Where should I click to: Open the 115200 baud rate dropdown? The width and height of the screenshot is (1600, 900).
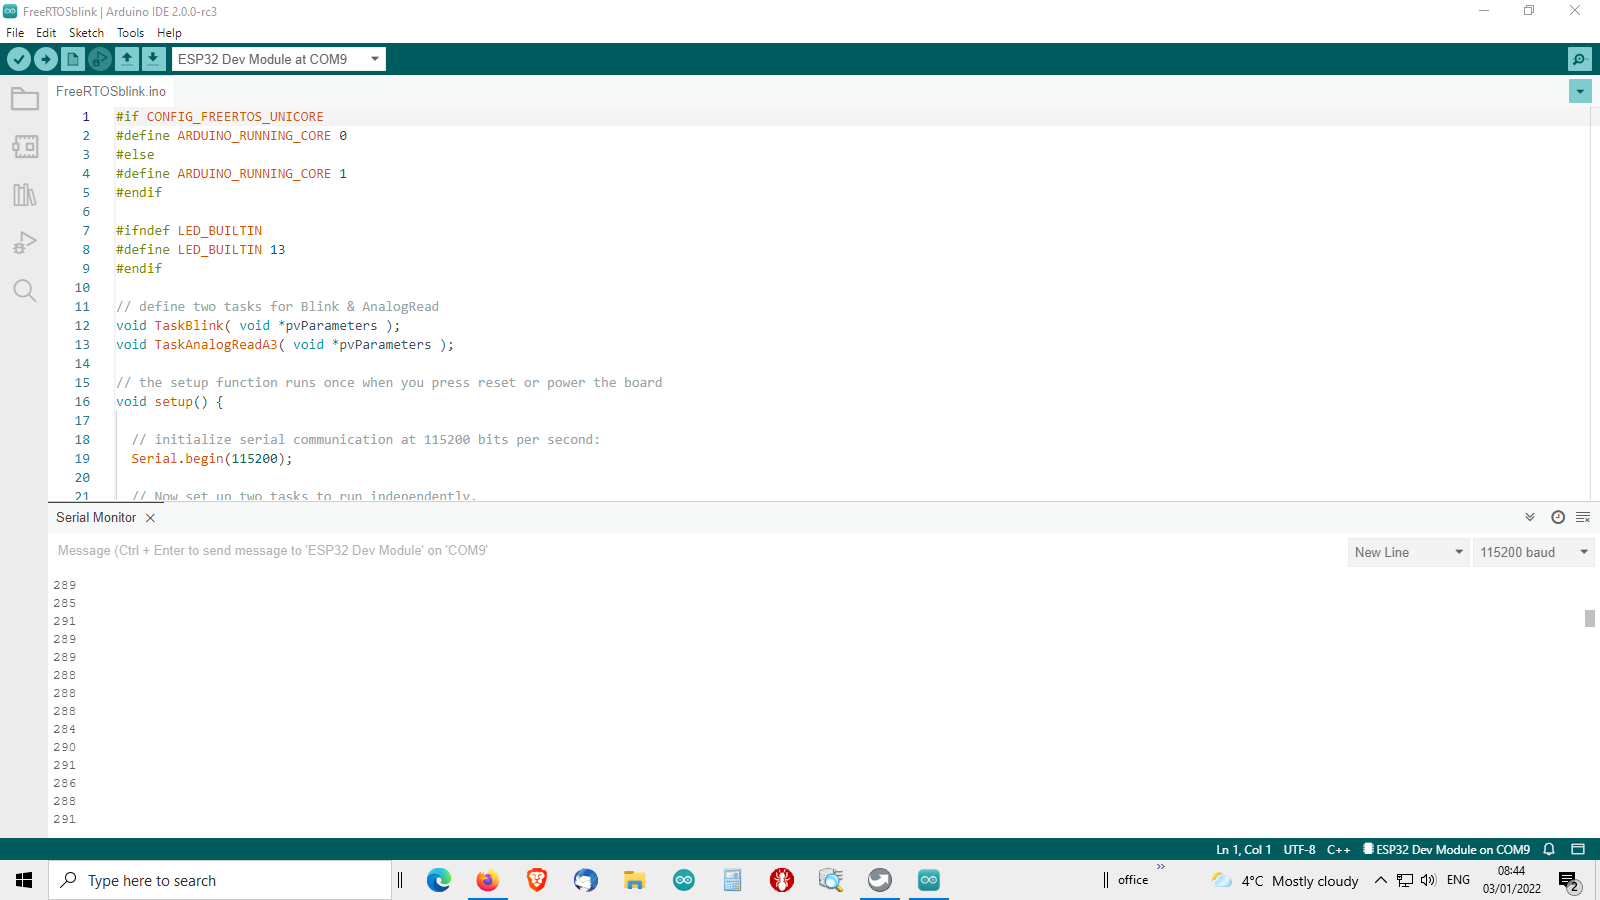tap(1534, 552)
